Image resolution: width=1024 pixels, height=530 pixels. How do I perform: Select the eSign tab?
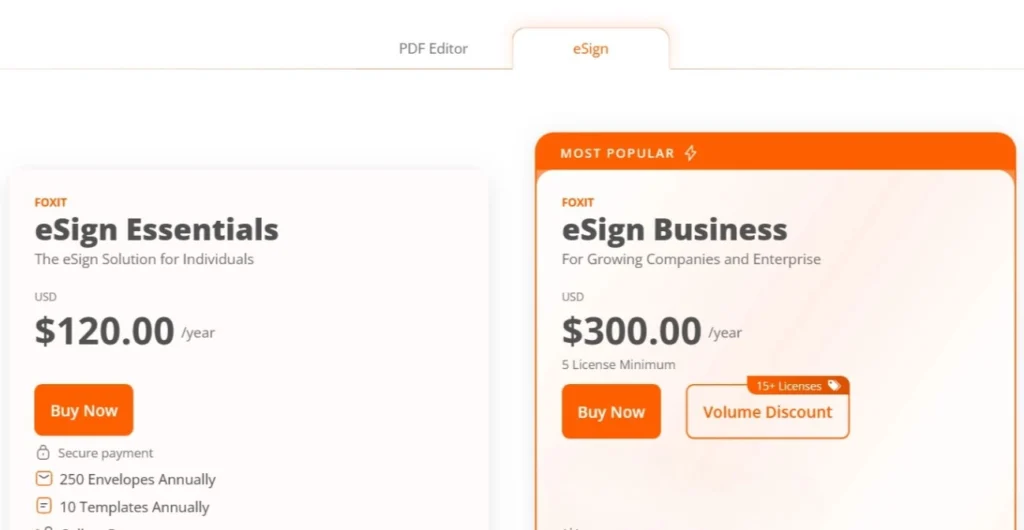coord(590,48)
